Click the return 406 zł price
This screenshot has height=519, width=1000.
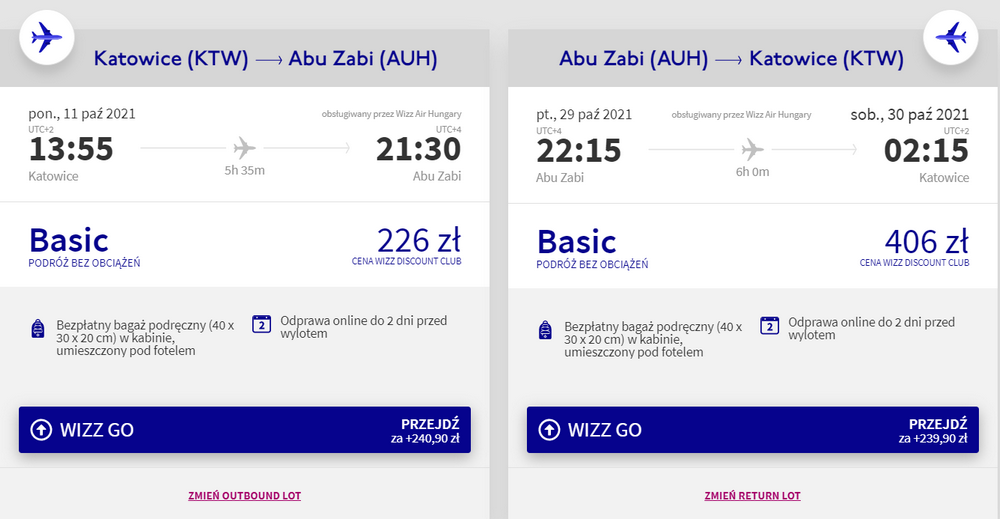[926, 241]
